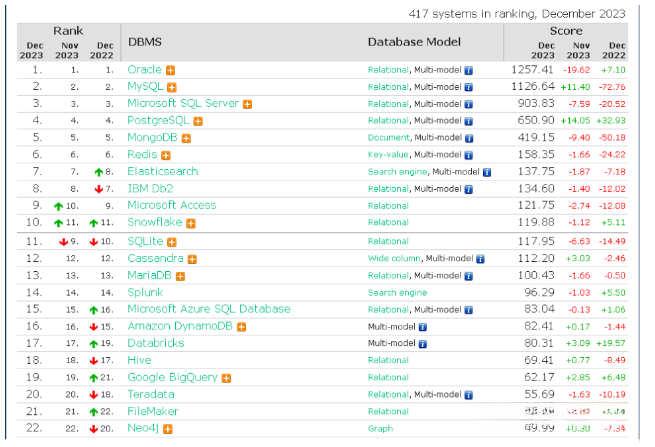Open the Amazon DynamoDB link
This screenshot has height=447, width=655.
(x=180, y=326)
